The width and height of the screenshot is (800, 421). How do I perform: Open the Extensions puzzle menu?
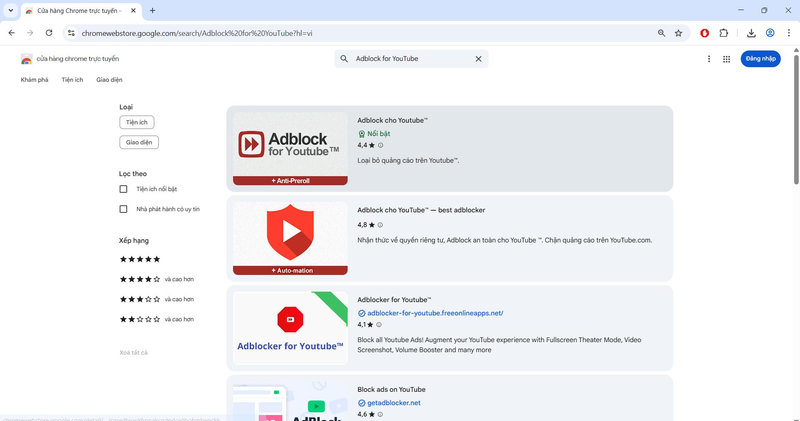(x=723, y=33)
